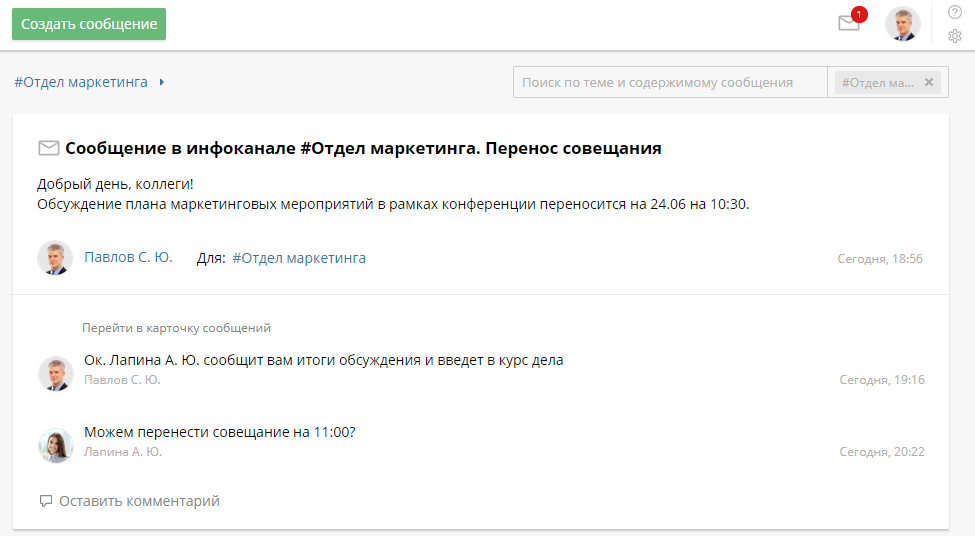Click the #Отдел маркетинга breadcrumb at top left
This screenshot has width=975, height=536.
click(81, 82)
